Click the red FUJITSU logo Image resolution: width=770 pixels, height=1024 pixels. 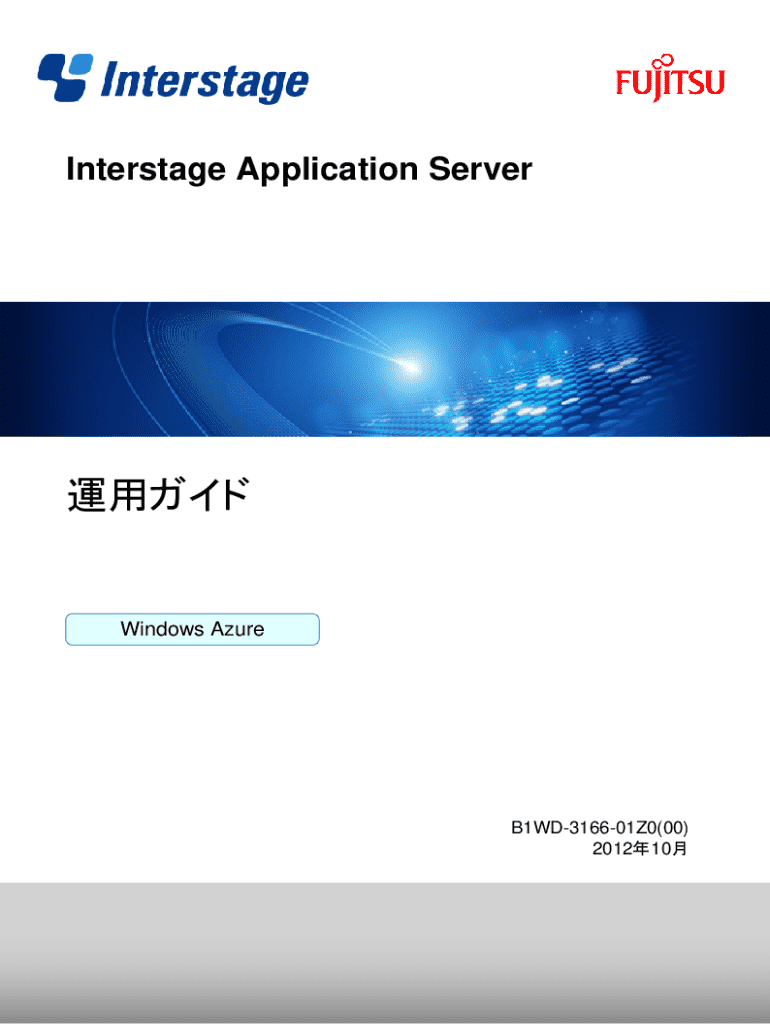669,83
